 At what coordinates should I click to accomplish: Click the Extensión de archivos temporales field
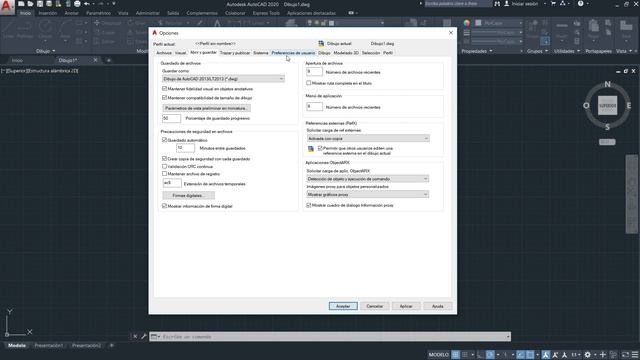pos(171,183)
